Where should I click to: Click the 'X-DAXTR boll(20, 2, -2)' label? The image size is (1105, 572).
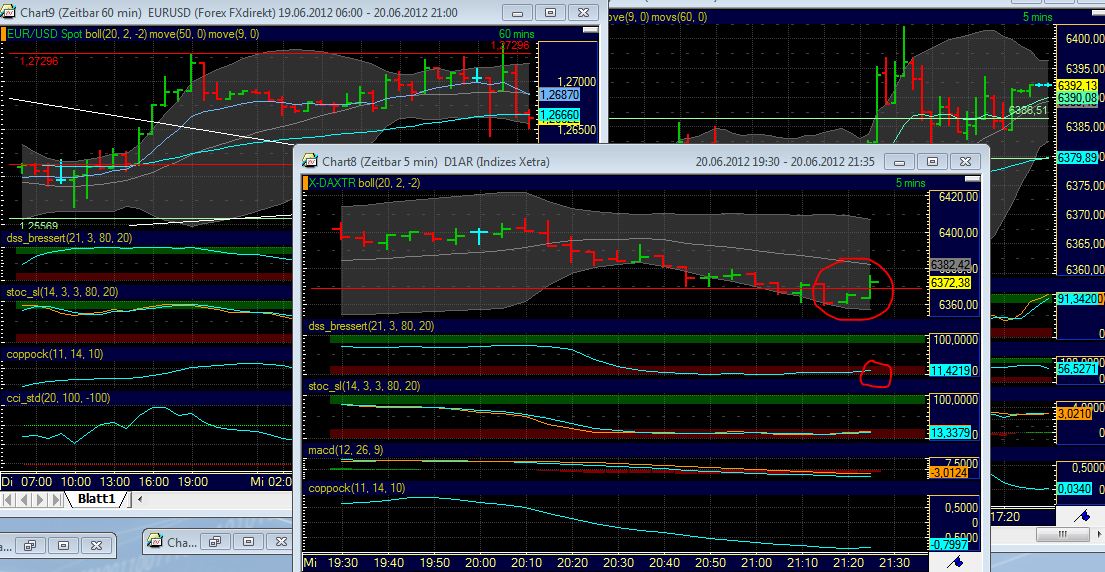(x=364, y=183)
